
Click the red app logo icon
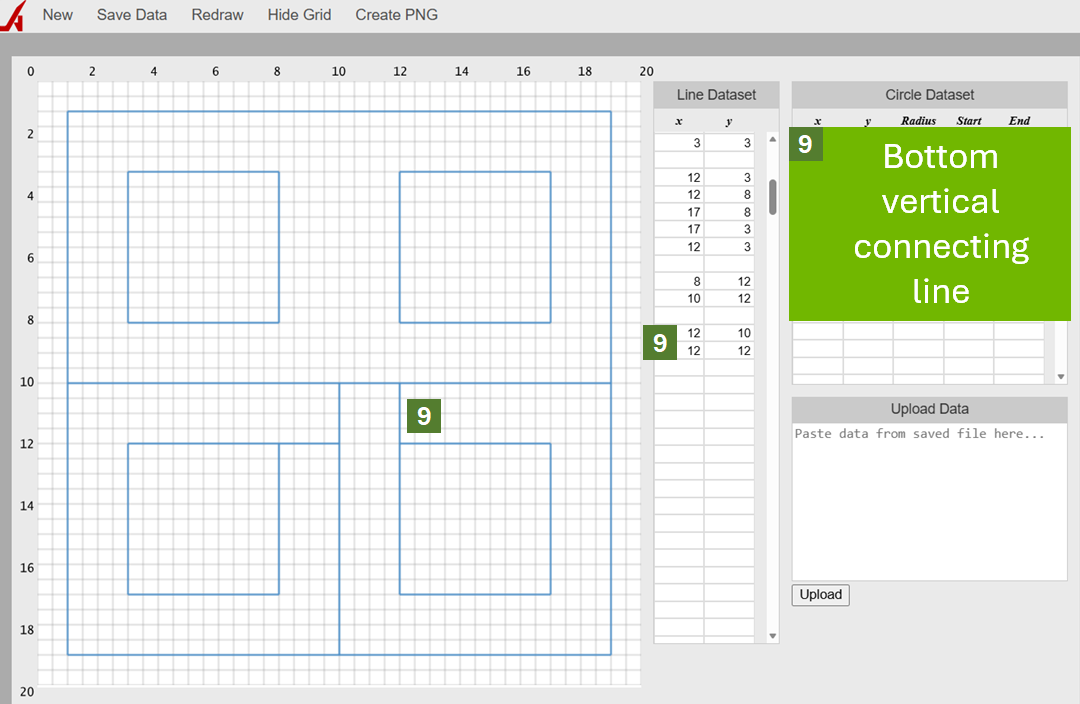coord(12,16)
